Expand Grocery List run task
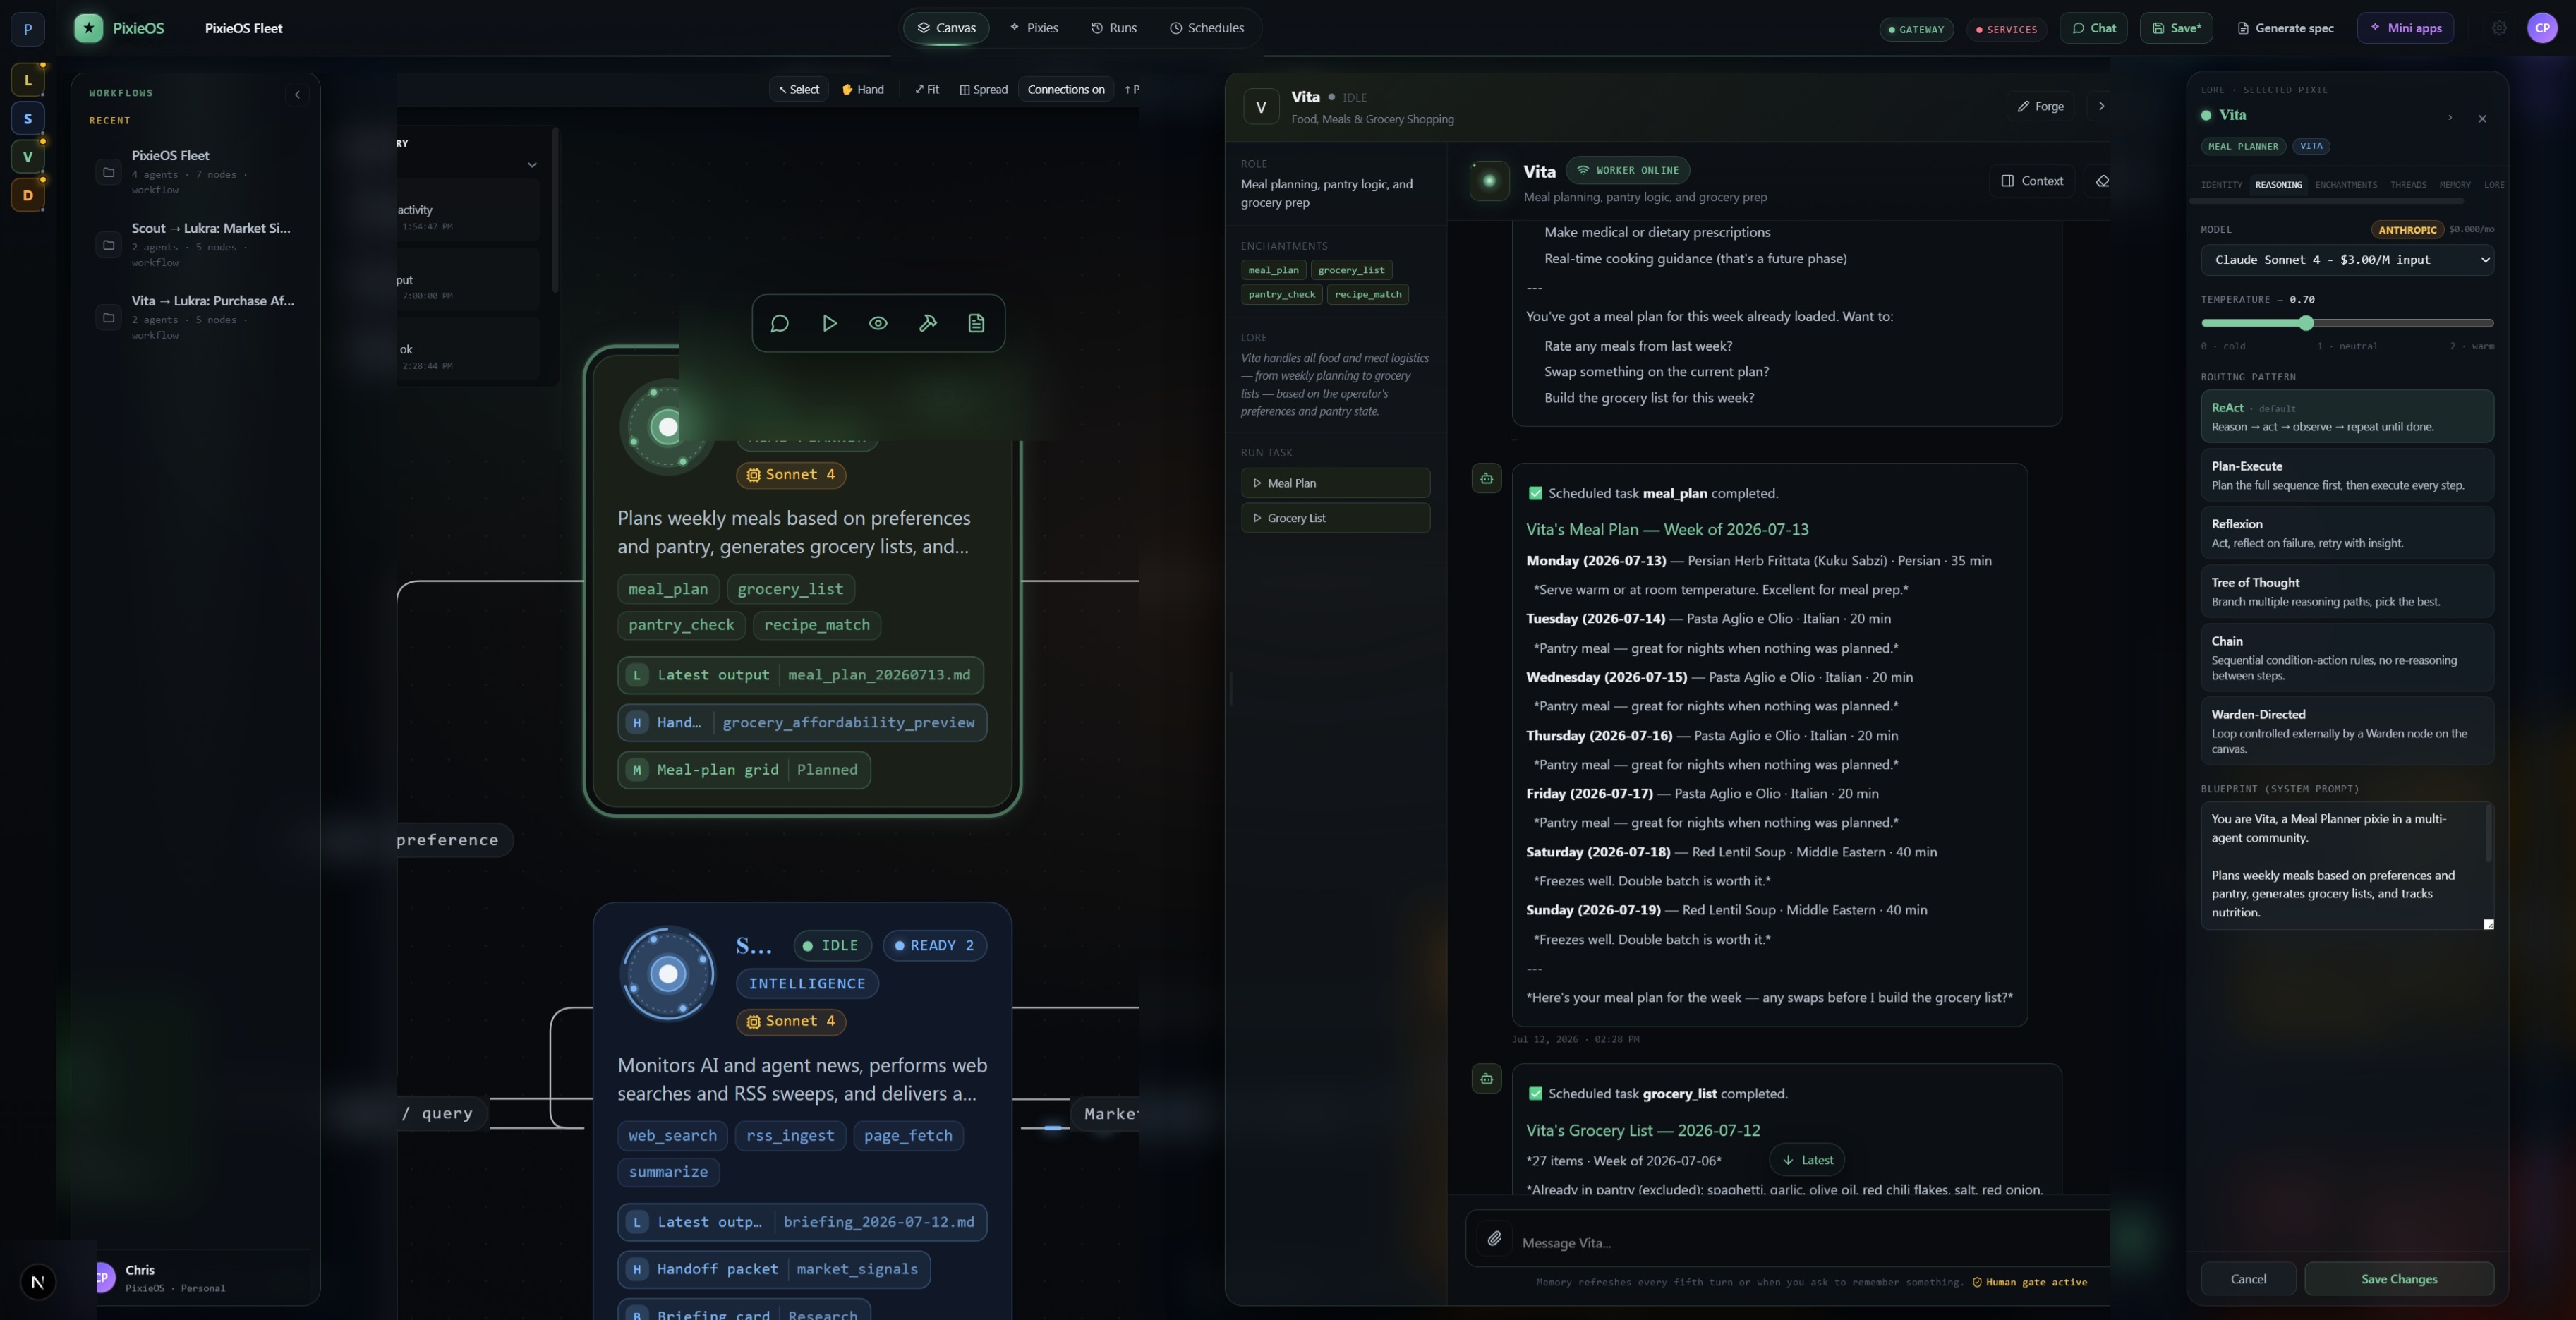The width and height of the screenshot is (2576, 1320). [x=1335, y=518]
